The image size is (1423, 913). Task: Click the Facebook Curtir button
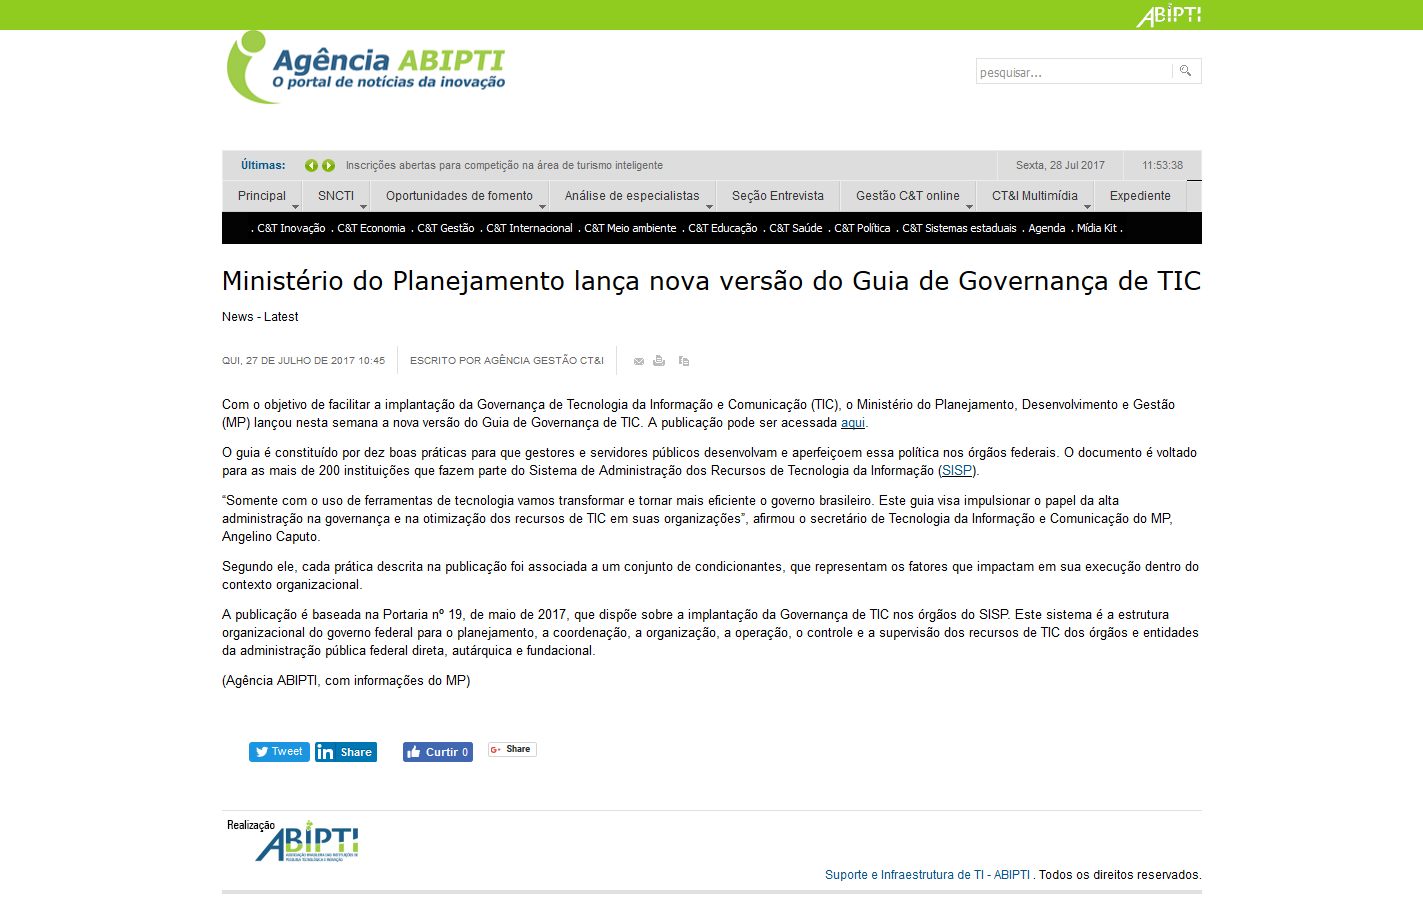point(438,752)
